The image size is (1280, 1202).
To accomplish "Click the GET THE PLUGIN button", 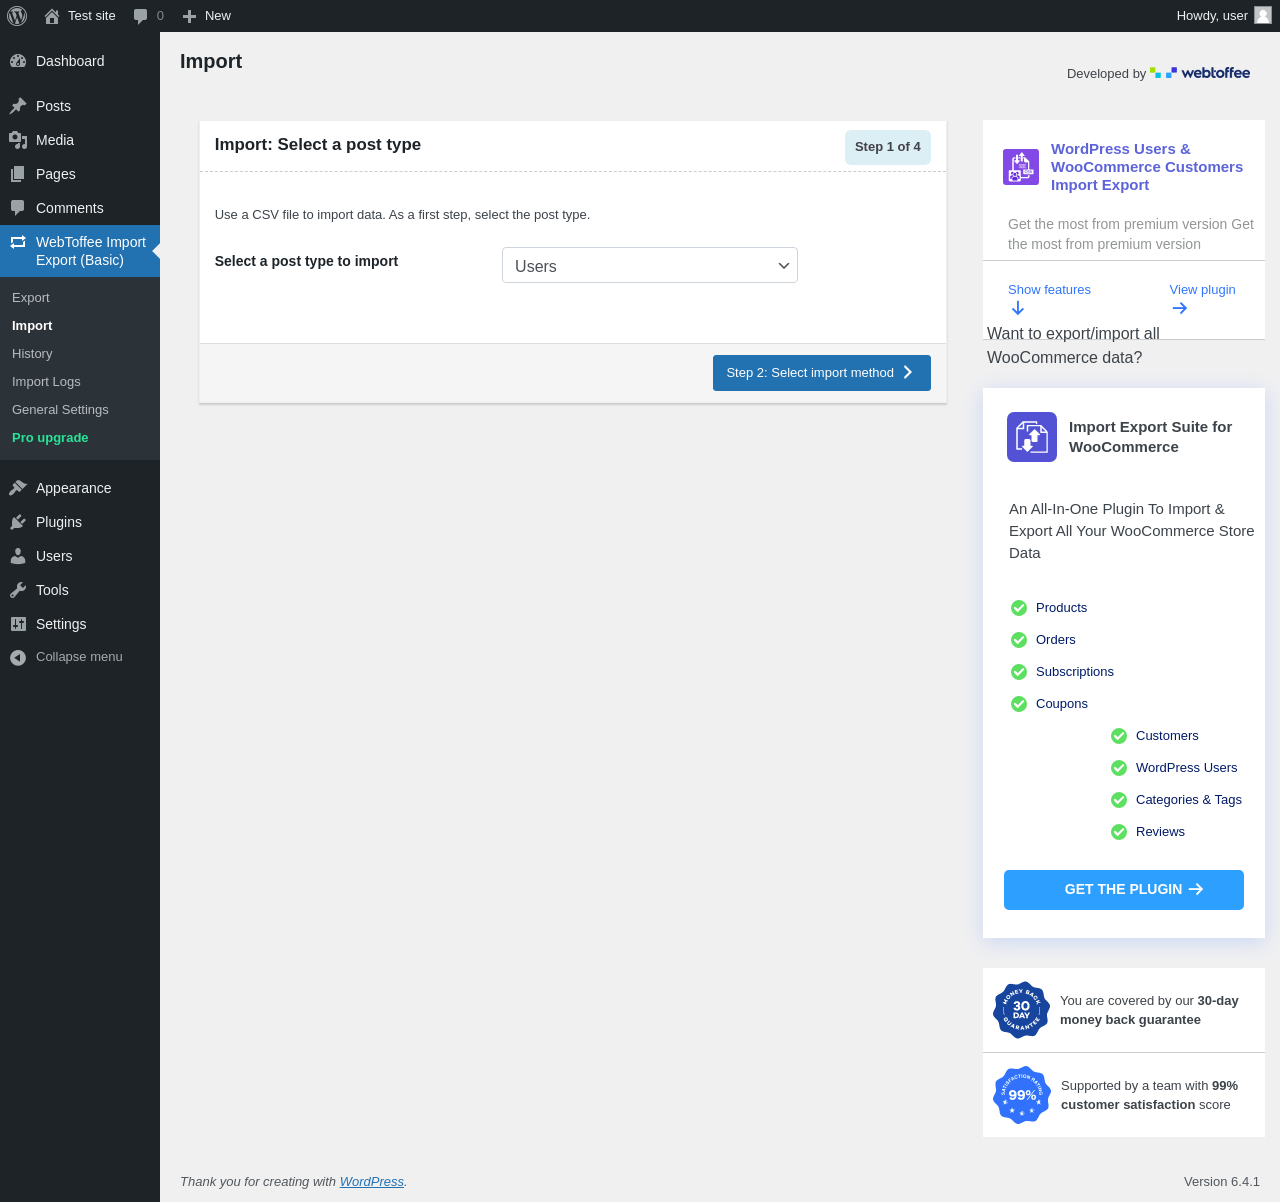I will 1124,890.
